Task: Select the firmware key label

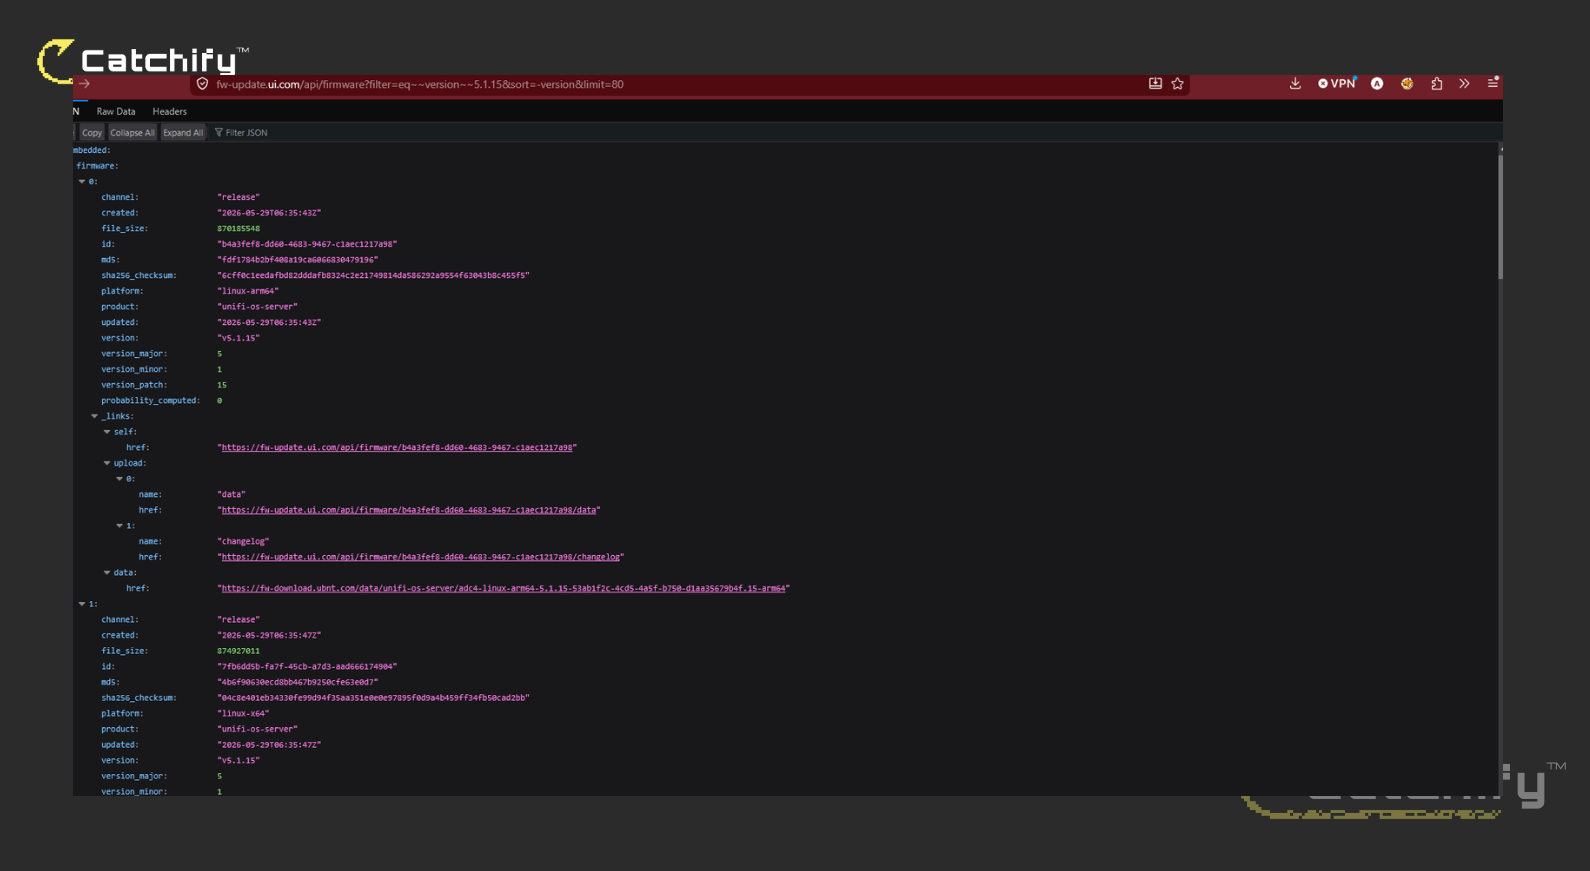Action: pos(97,166)
